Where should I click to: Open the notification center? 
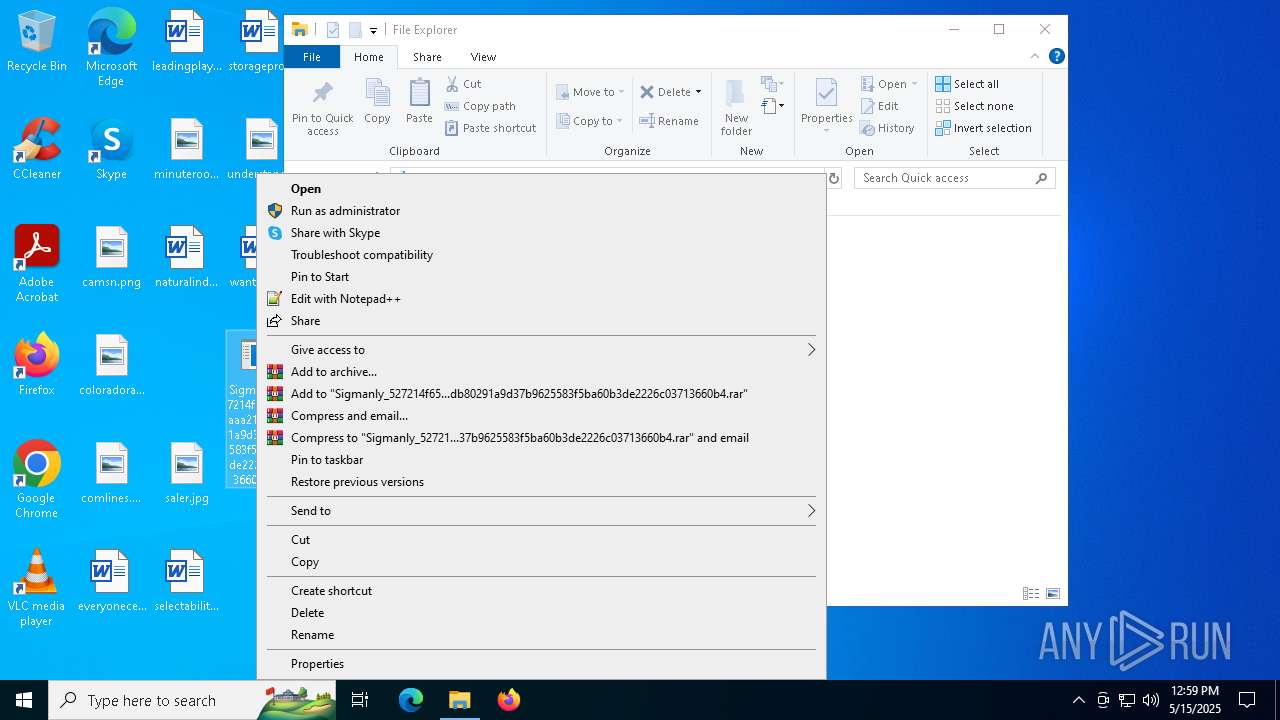tap(1247, 700)
